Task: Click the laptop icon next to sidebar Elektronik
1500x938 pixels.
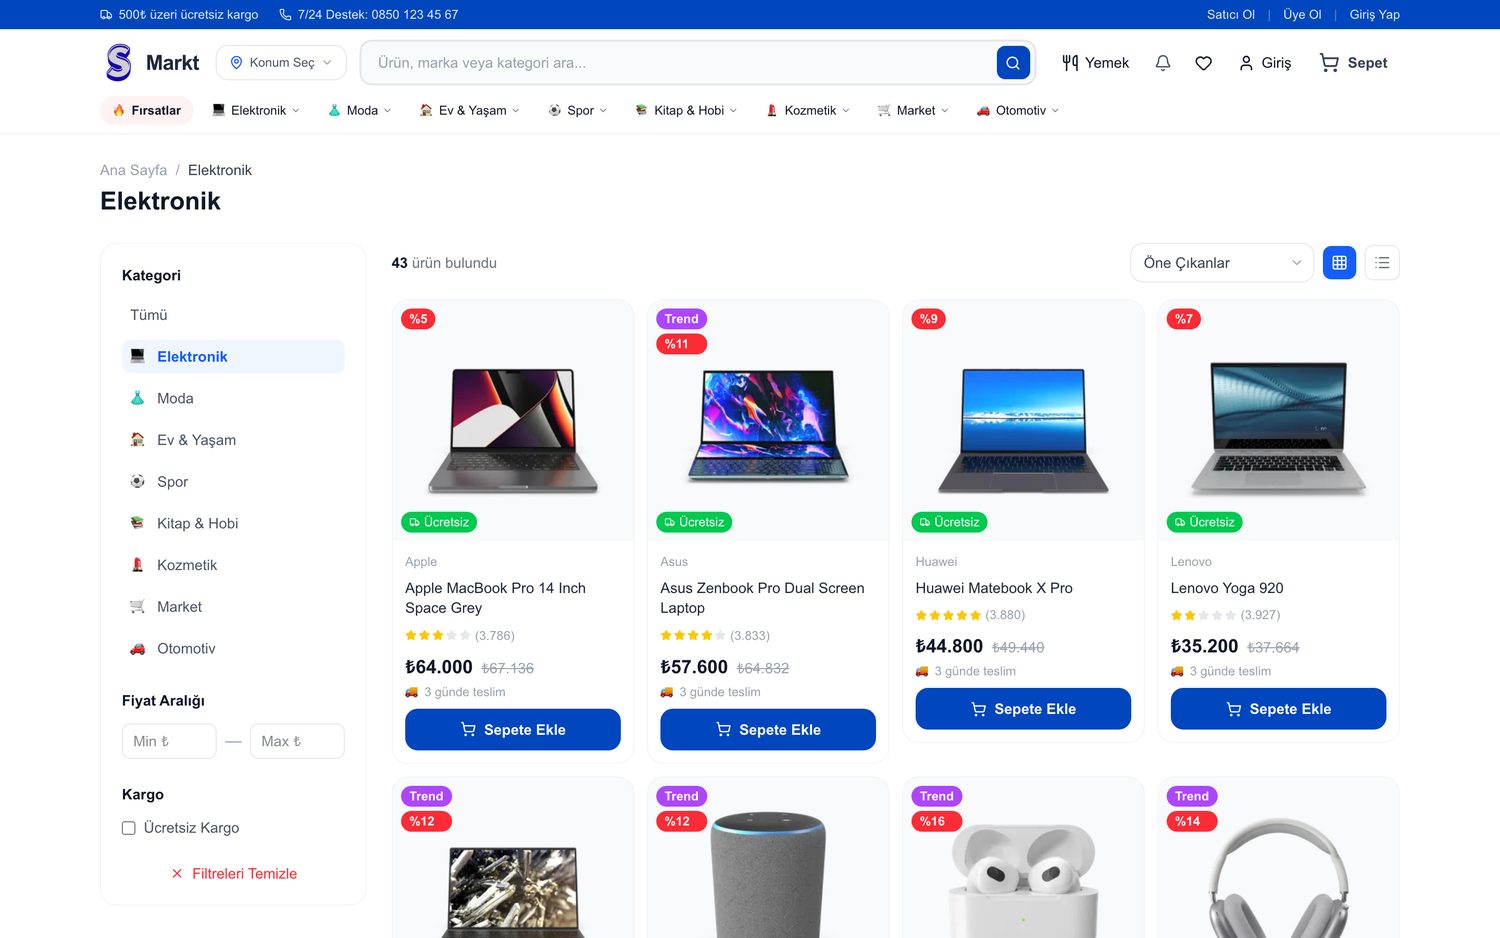Action: click(138, 356)
